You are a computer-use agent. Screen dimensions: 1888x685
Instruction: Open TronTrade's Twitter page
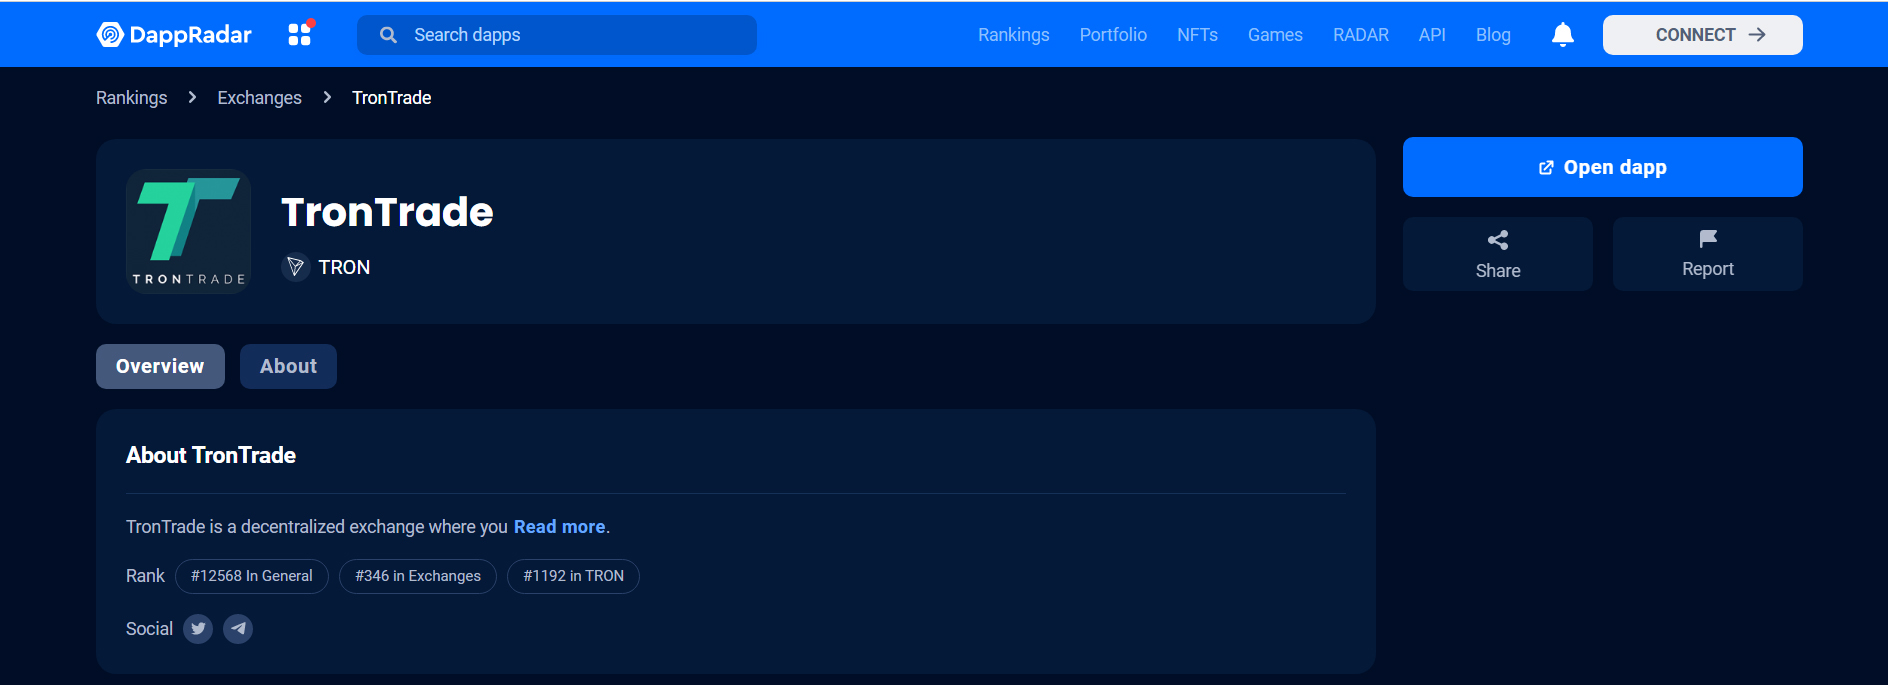coord(198,629)
